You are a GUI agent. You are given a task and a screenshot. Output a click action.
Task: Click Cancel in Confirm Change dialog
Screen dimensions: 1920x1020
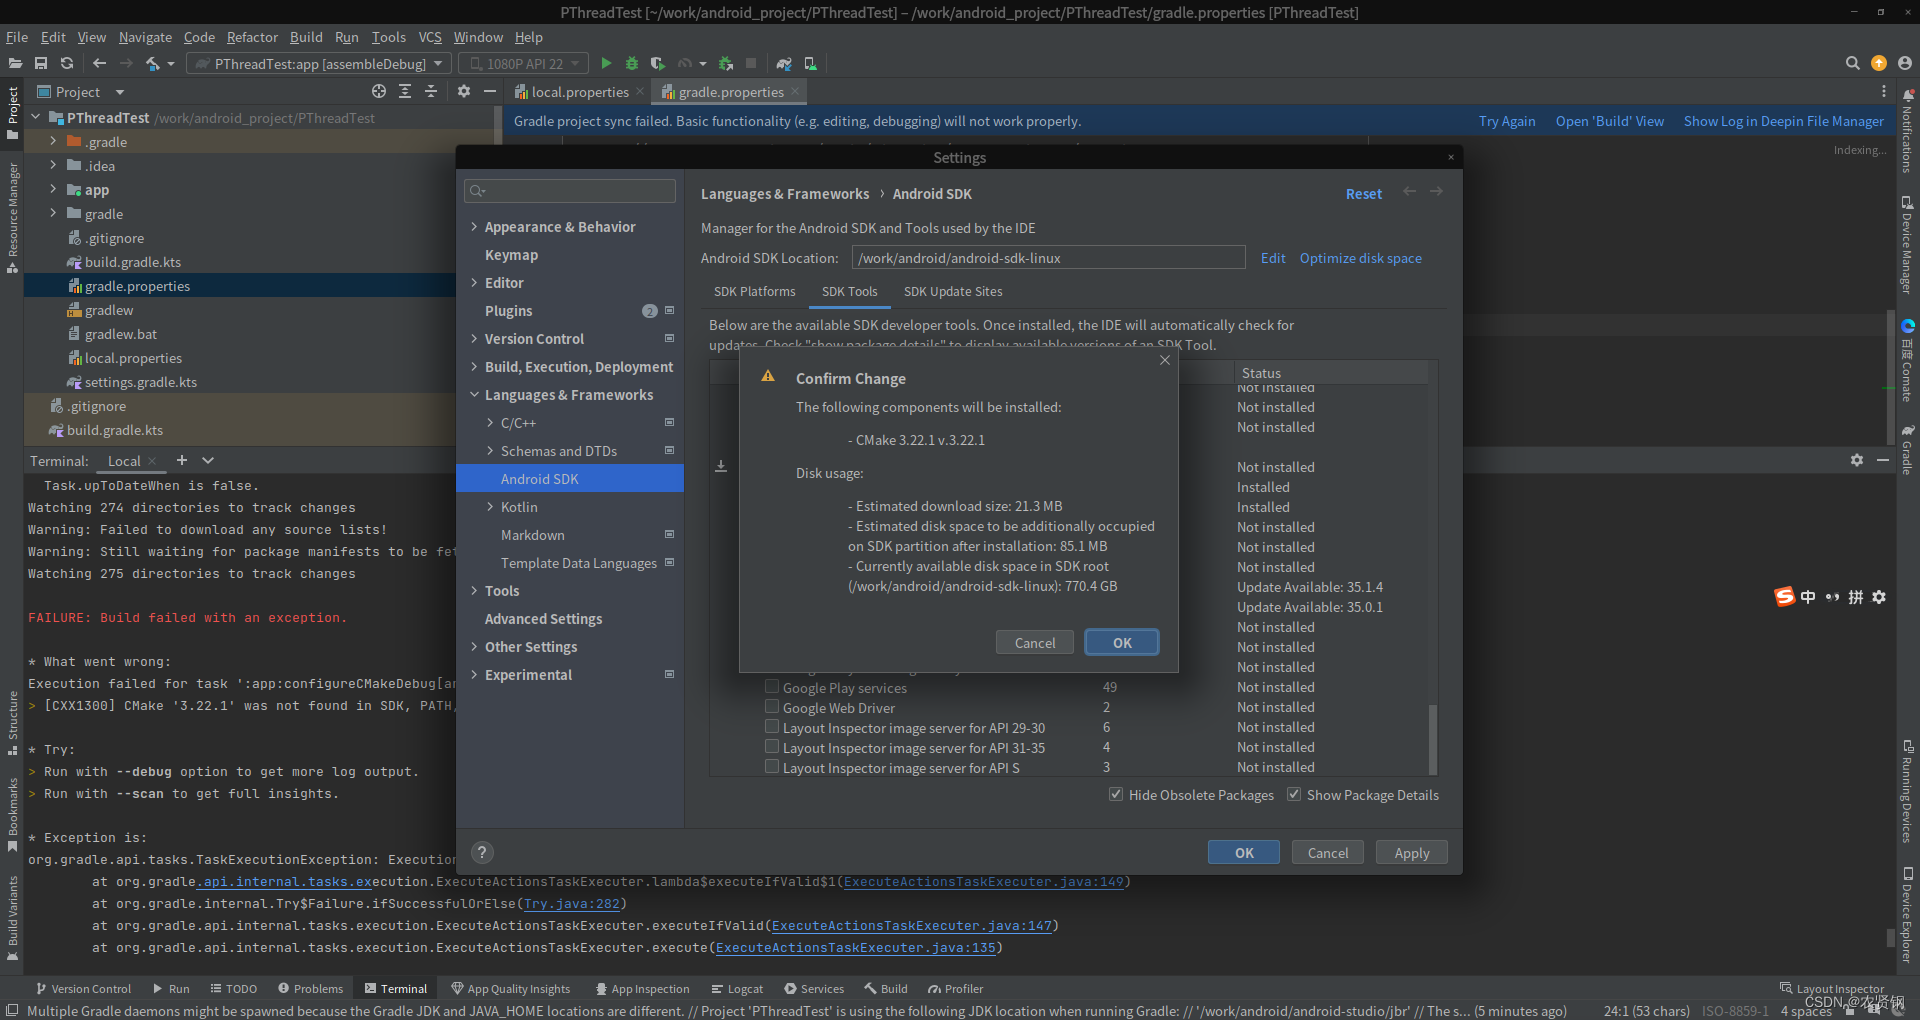[1035, 642]
